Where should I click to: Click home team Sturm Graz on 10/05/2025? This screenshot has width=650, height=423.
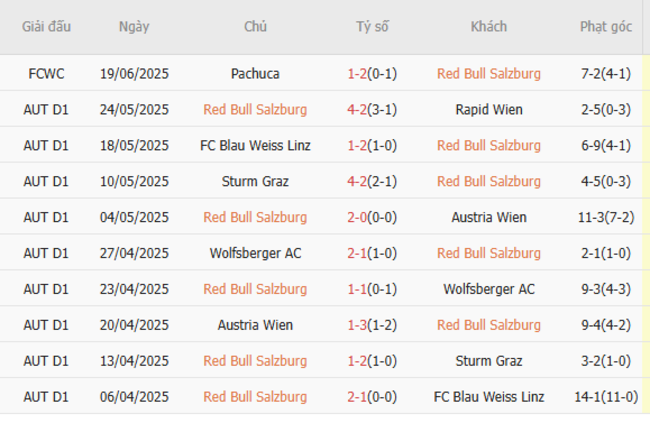[x=255, y=181]
